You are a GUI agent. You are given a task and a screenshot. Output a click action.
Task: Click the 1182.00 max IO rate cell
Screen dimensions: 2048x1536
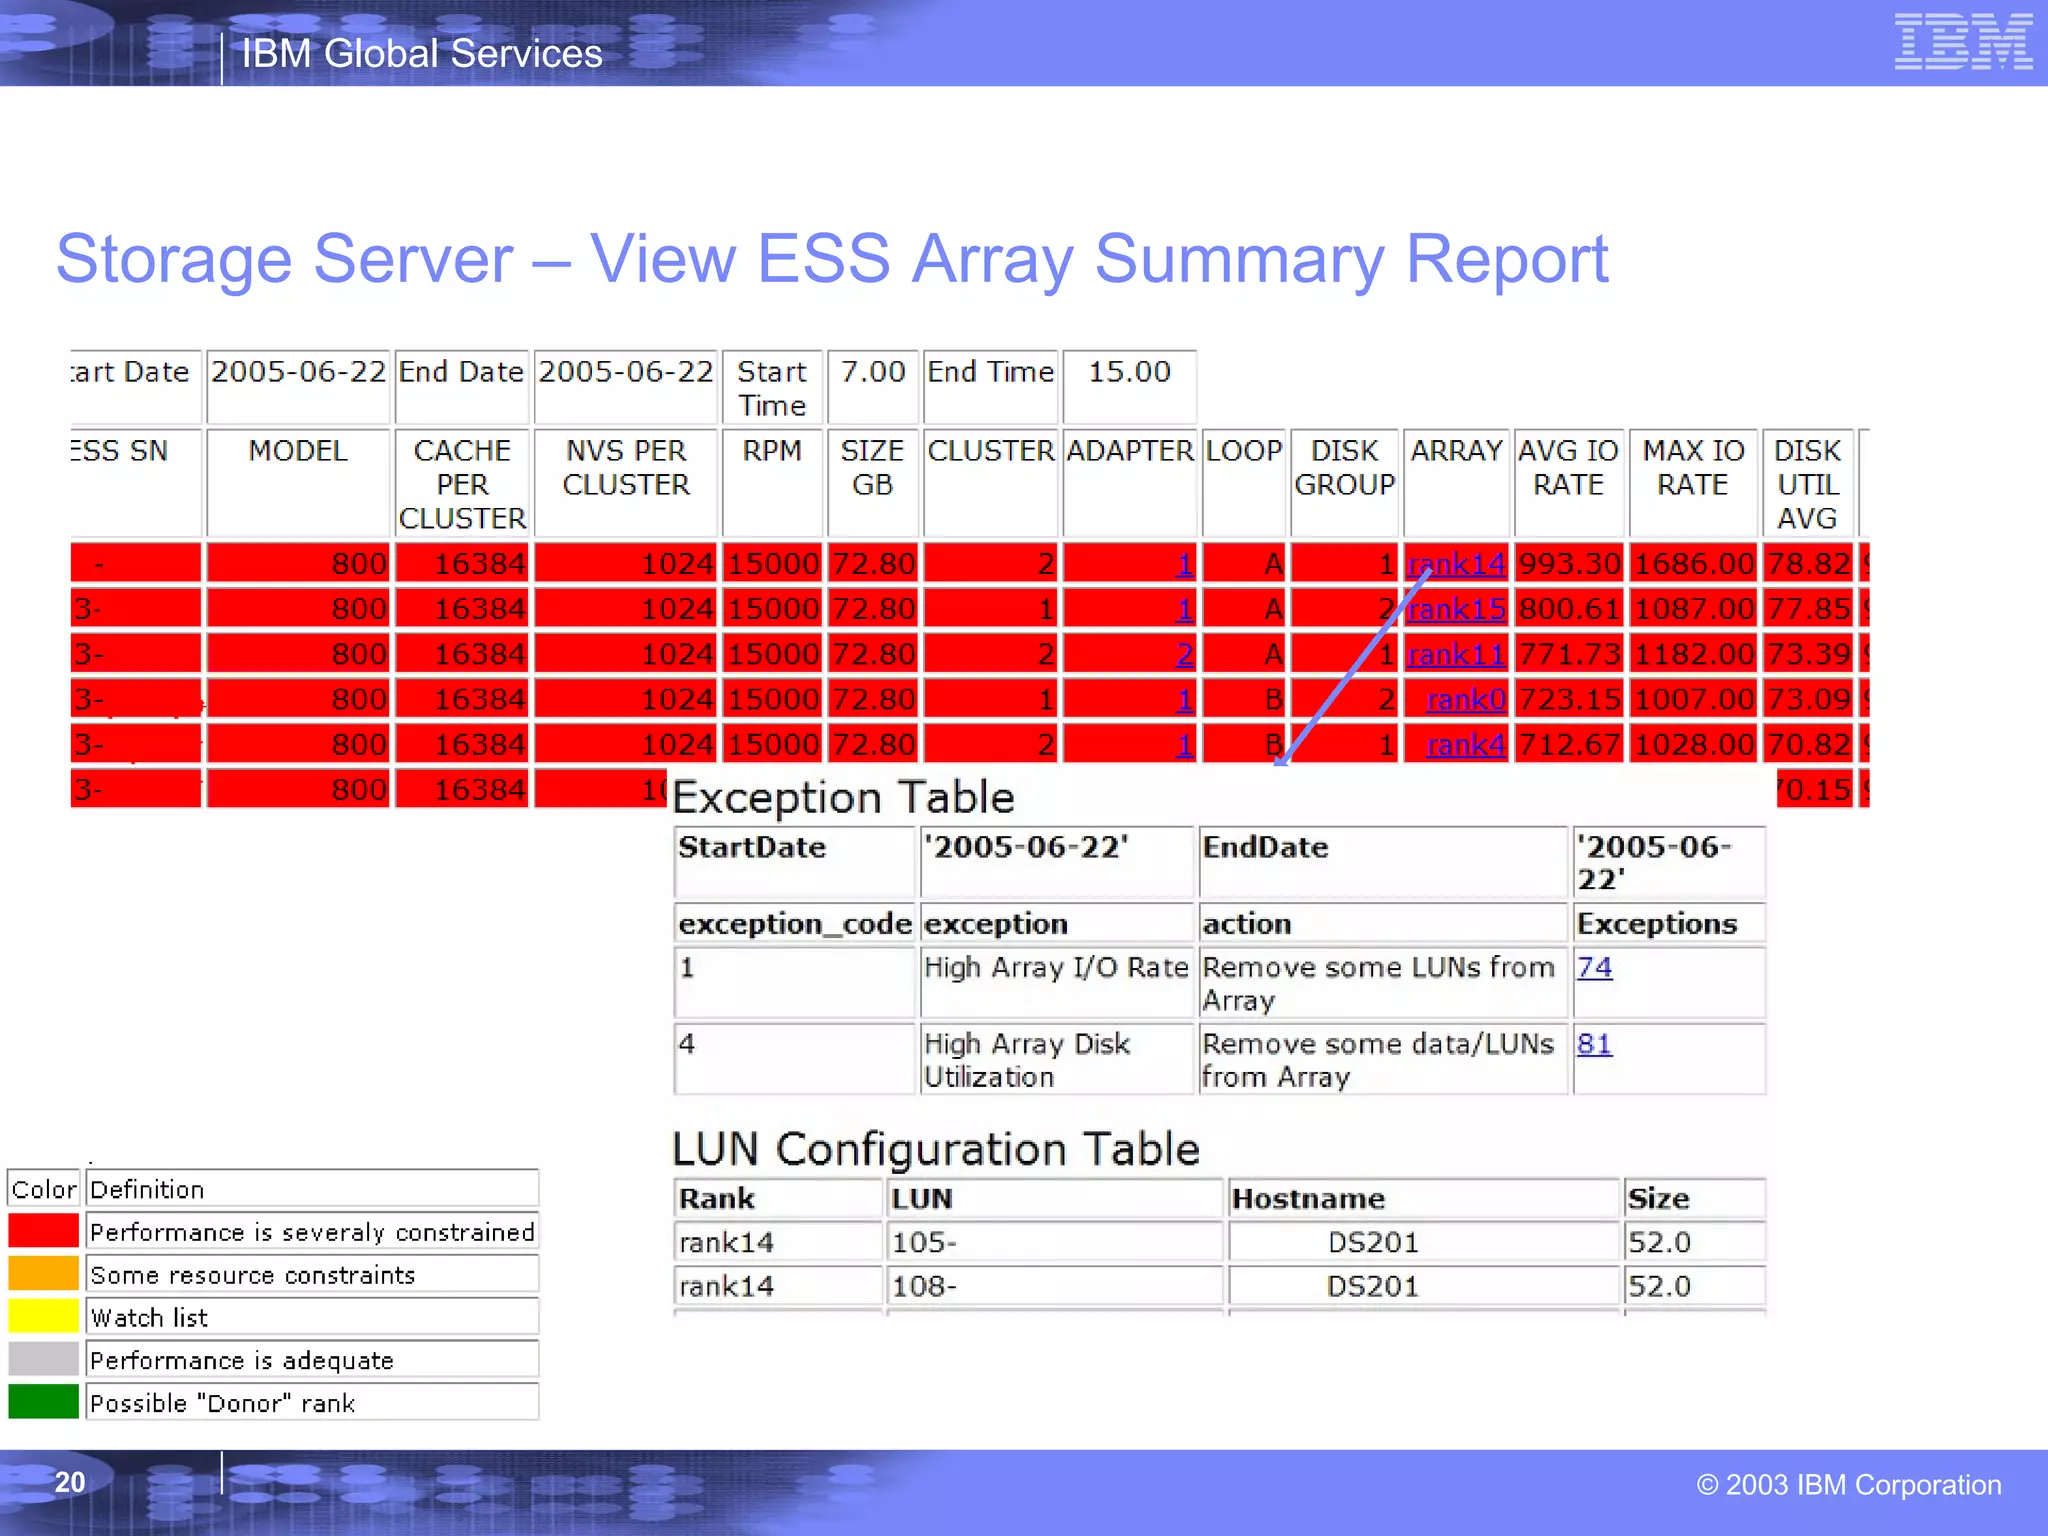tap(1693, 654)
